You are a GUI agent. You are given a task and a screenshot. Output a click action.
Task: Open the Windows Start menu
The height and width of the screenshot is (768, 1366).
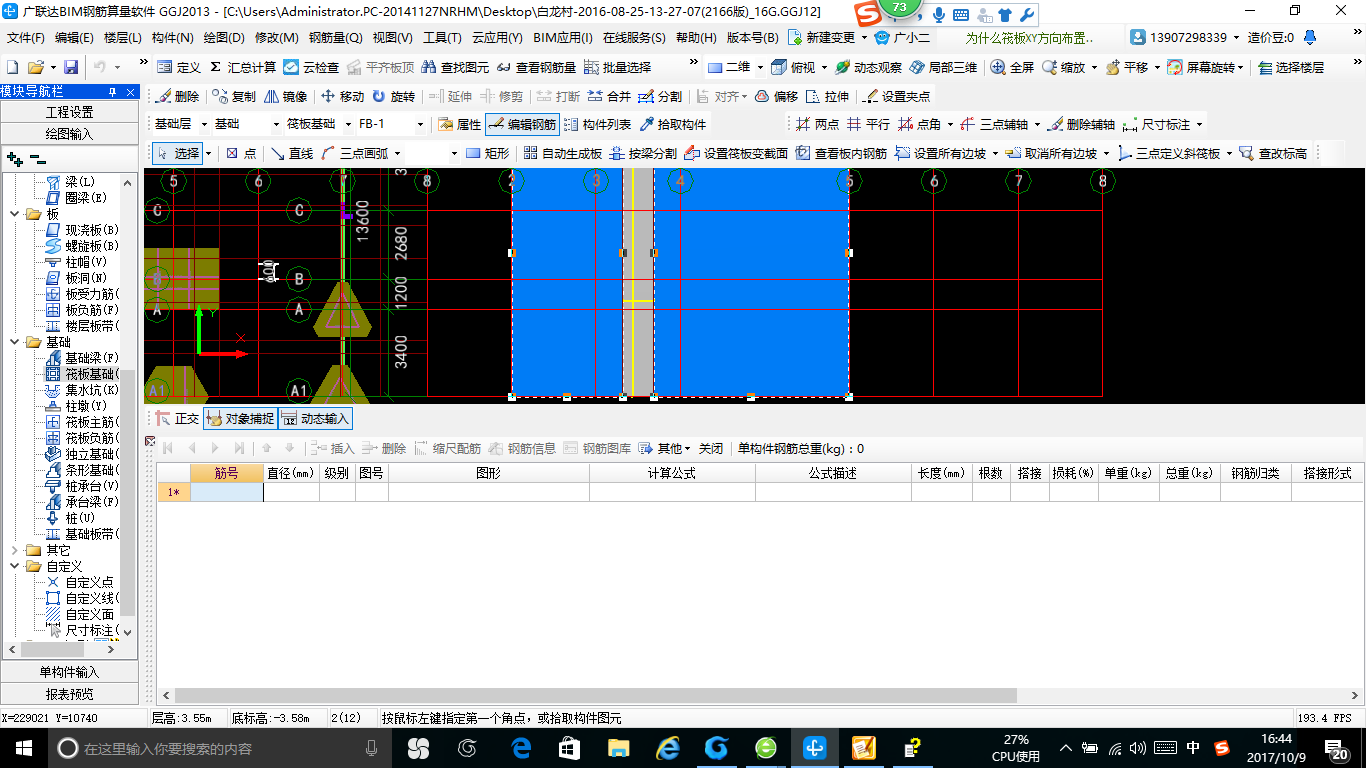[22, 748]
